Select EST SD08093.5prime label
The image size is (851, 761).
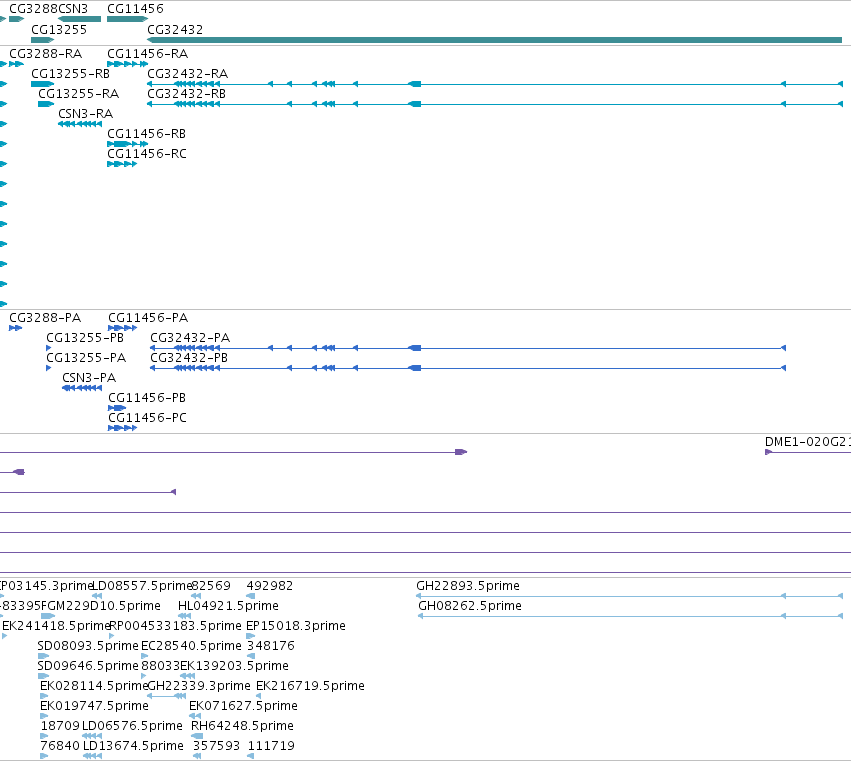pyautogui.click(x=88, y=646)
